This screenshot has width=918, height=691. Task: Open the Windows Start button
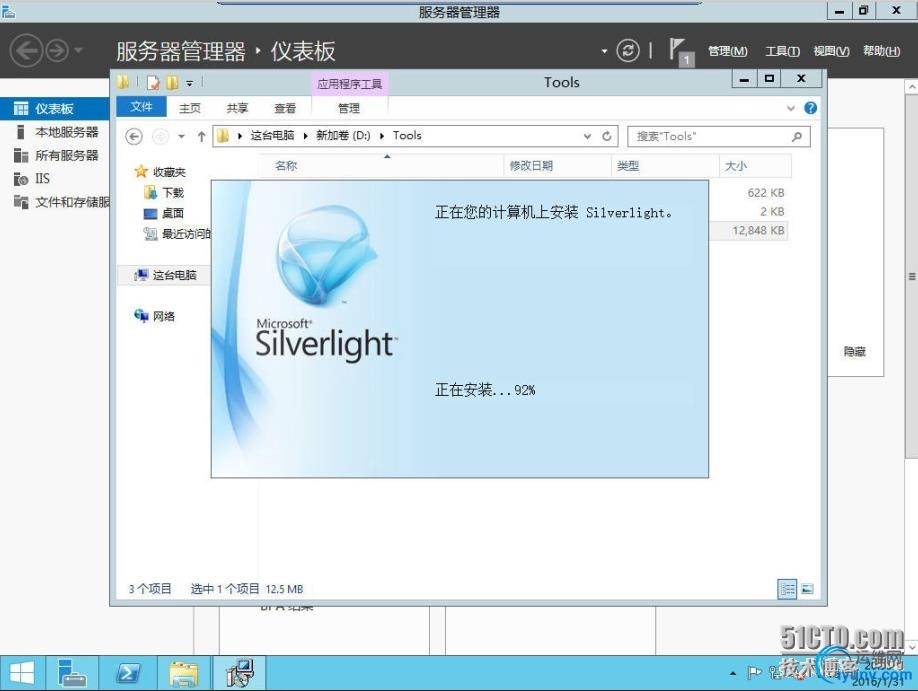(22, 673)
